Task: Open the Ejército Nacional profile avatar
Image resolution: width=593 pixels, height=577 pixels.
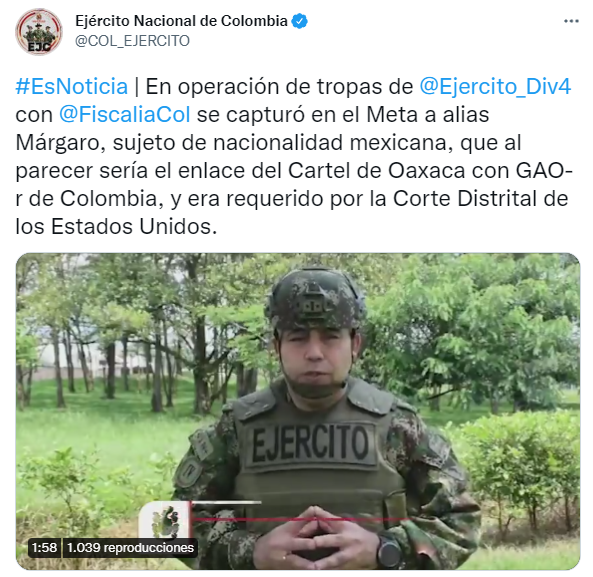Action: [39, 31]
